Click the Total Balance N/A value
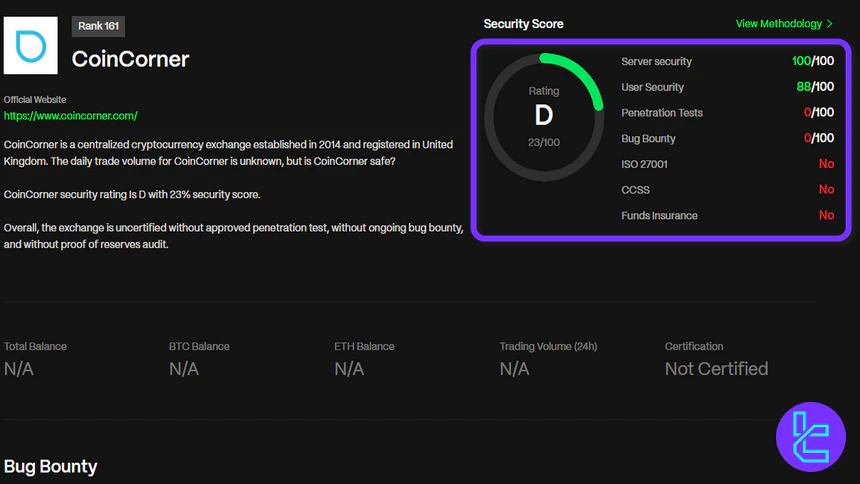The width and height of the screenshot is (860, 484). pos(19,369)
